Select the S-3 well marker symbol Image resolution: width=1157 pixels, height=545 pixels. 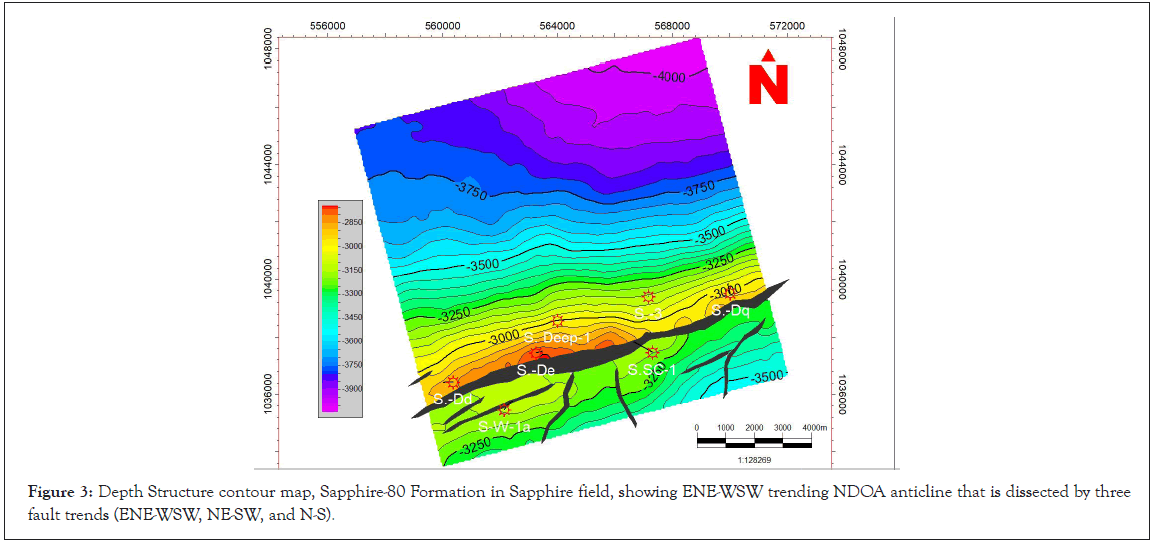coord(648,297)
